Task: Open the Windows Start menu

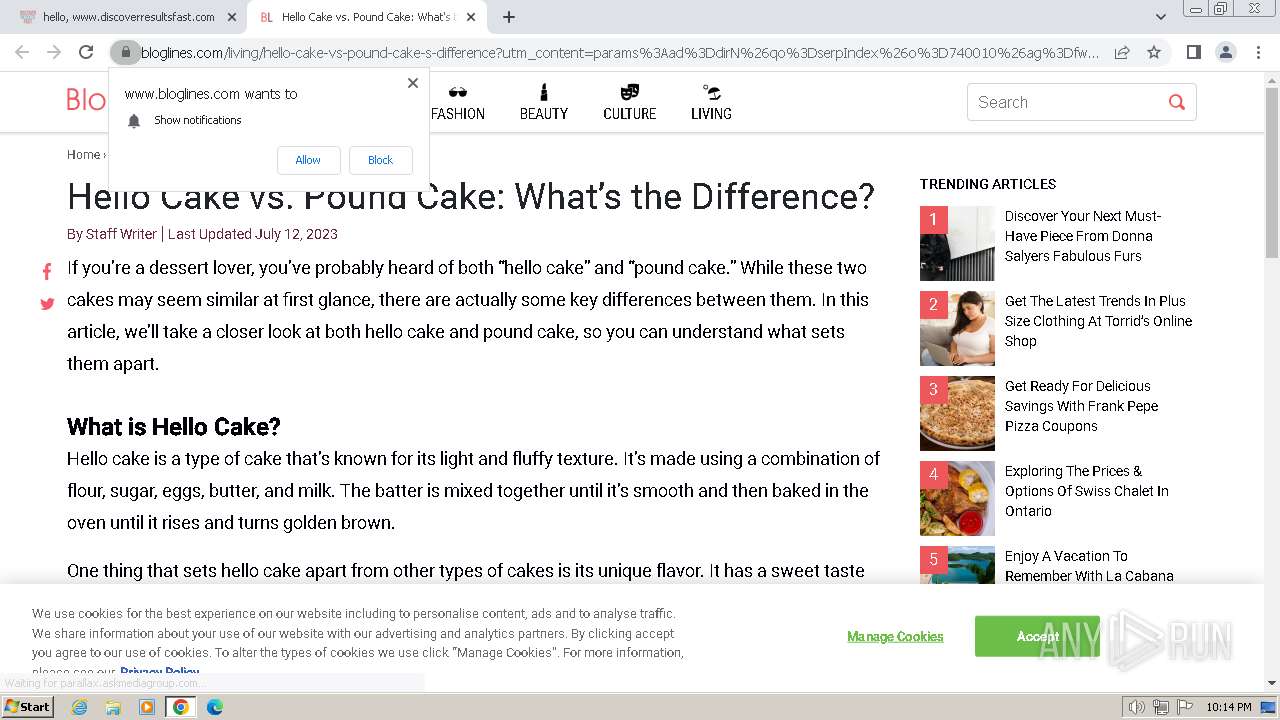Action: click(27, 707)
